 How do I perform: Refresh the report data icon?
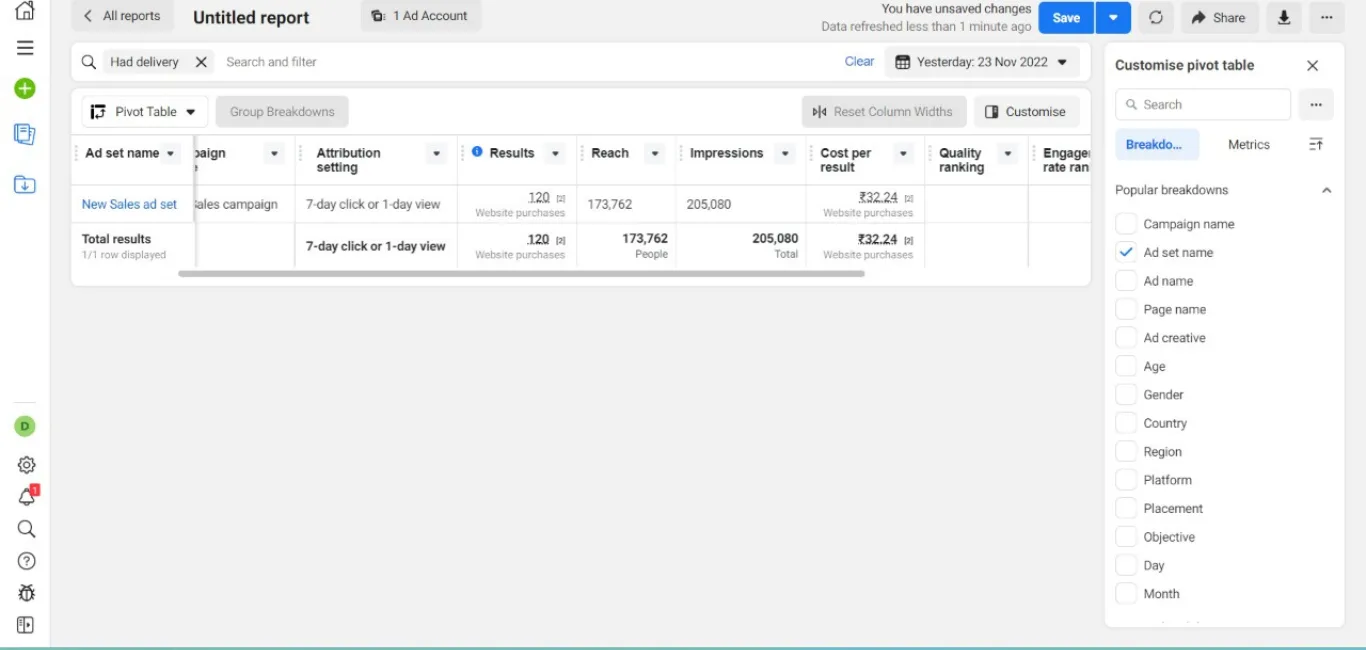1156,17
